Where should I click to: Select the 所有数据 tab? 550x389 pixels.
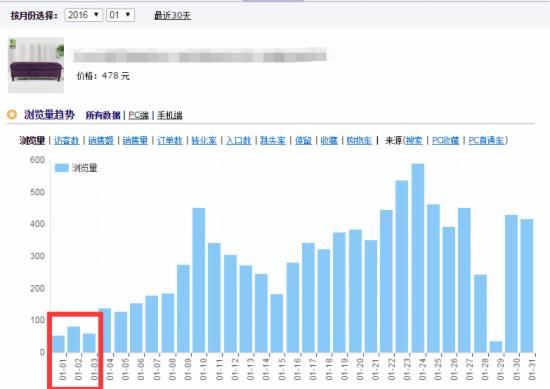[103, 115]
